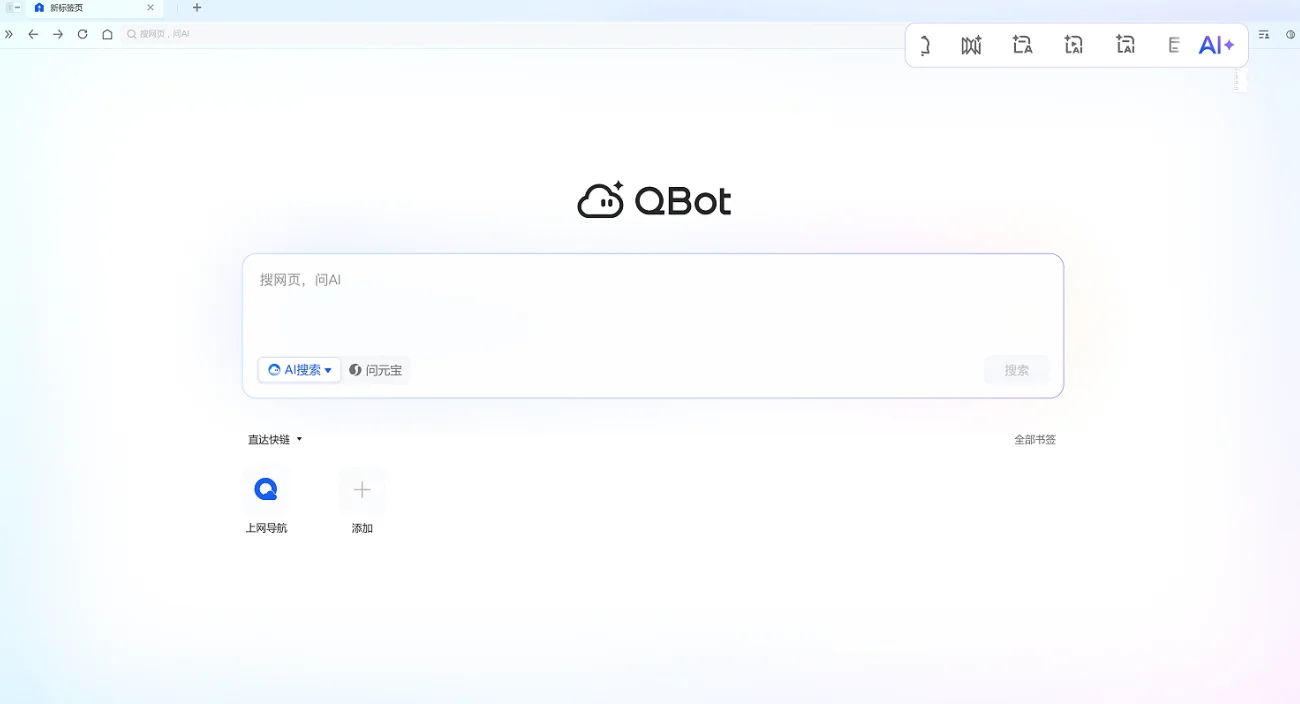Click the wave-pattern AI toolbar icon
The width and height of the screenshot is (1300, 704).
coord(970,44)
